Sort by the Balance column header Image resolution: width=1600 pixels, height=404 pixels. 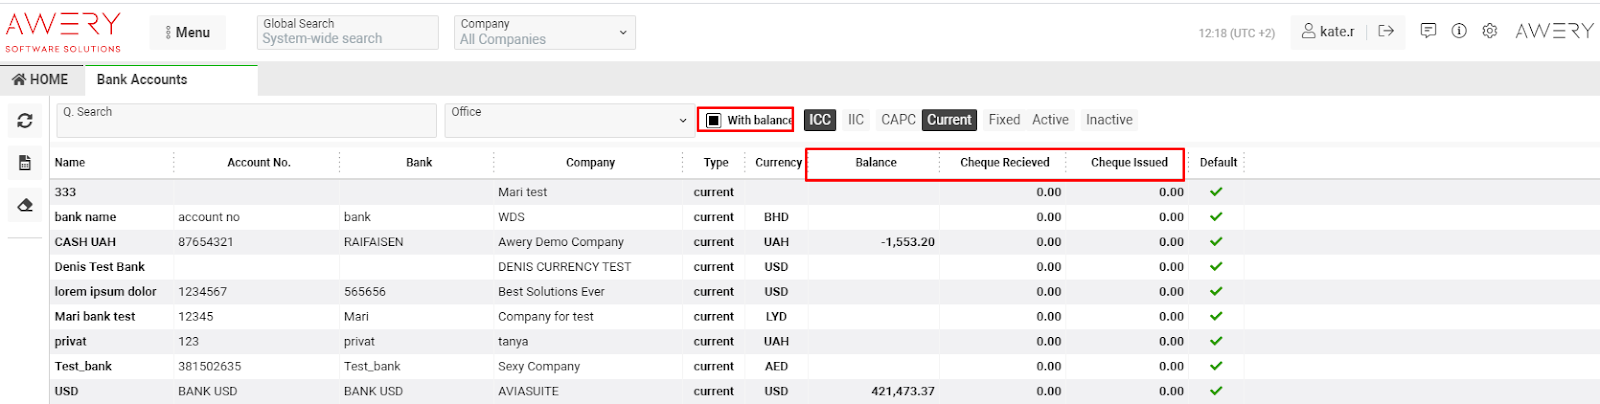[876, 162]
